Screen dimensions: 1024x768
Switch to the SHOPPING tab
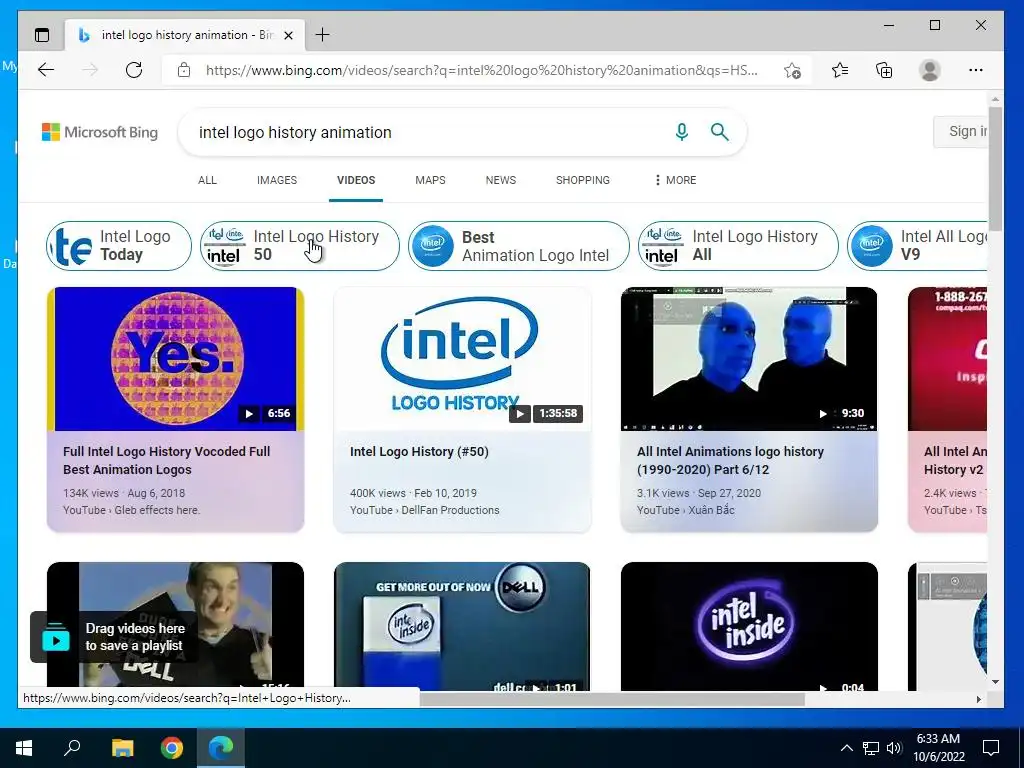click(583, 180)
